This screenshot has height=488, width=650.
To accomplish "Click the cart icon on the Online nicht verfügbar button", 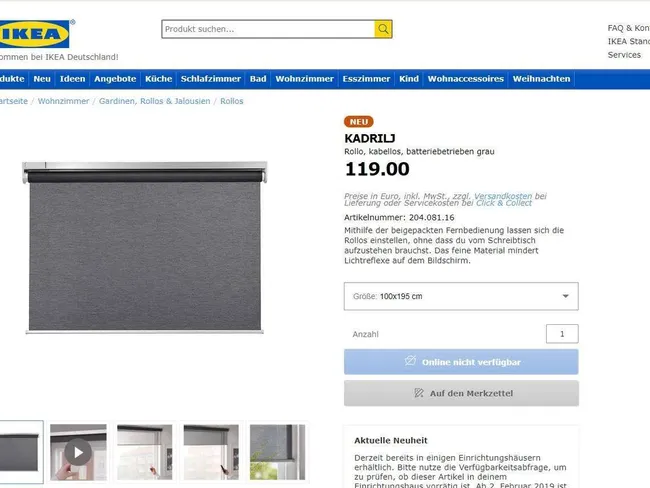I will click(x=410, y=361).
